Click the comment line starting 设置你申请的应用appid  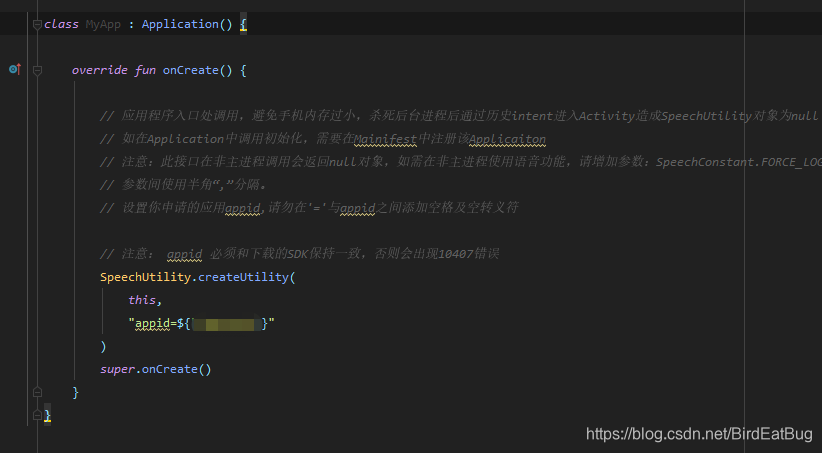tap(309, 208)
